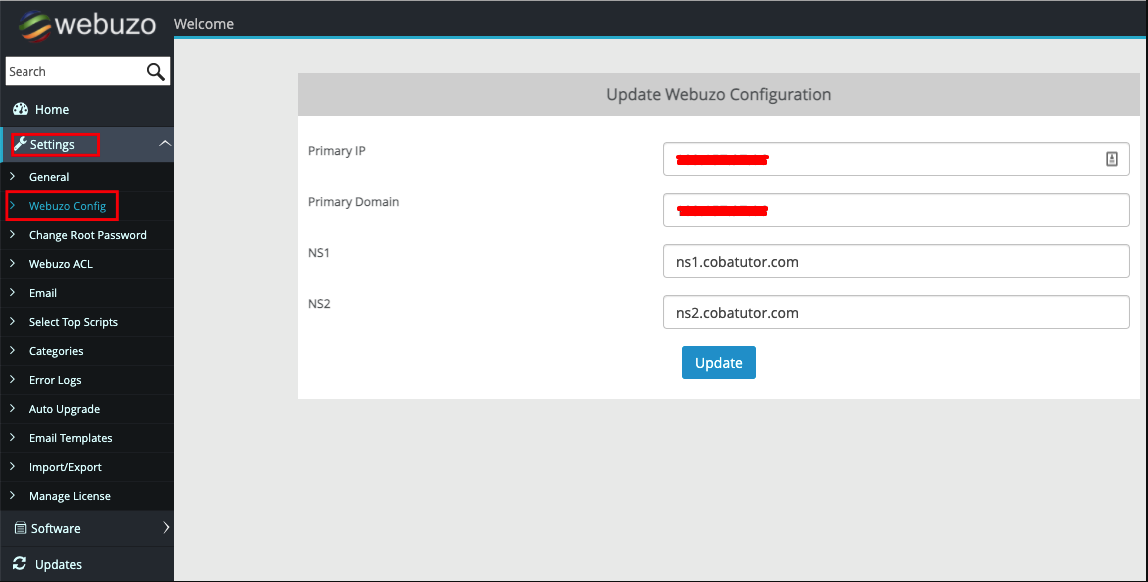
Task: Click the Updates refresh icon
Action: tap(20, 564)
